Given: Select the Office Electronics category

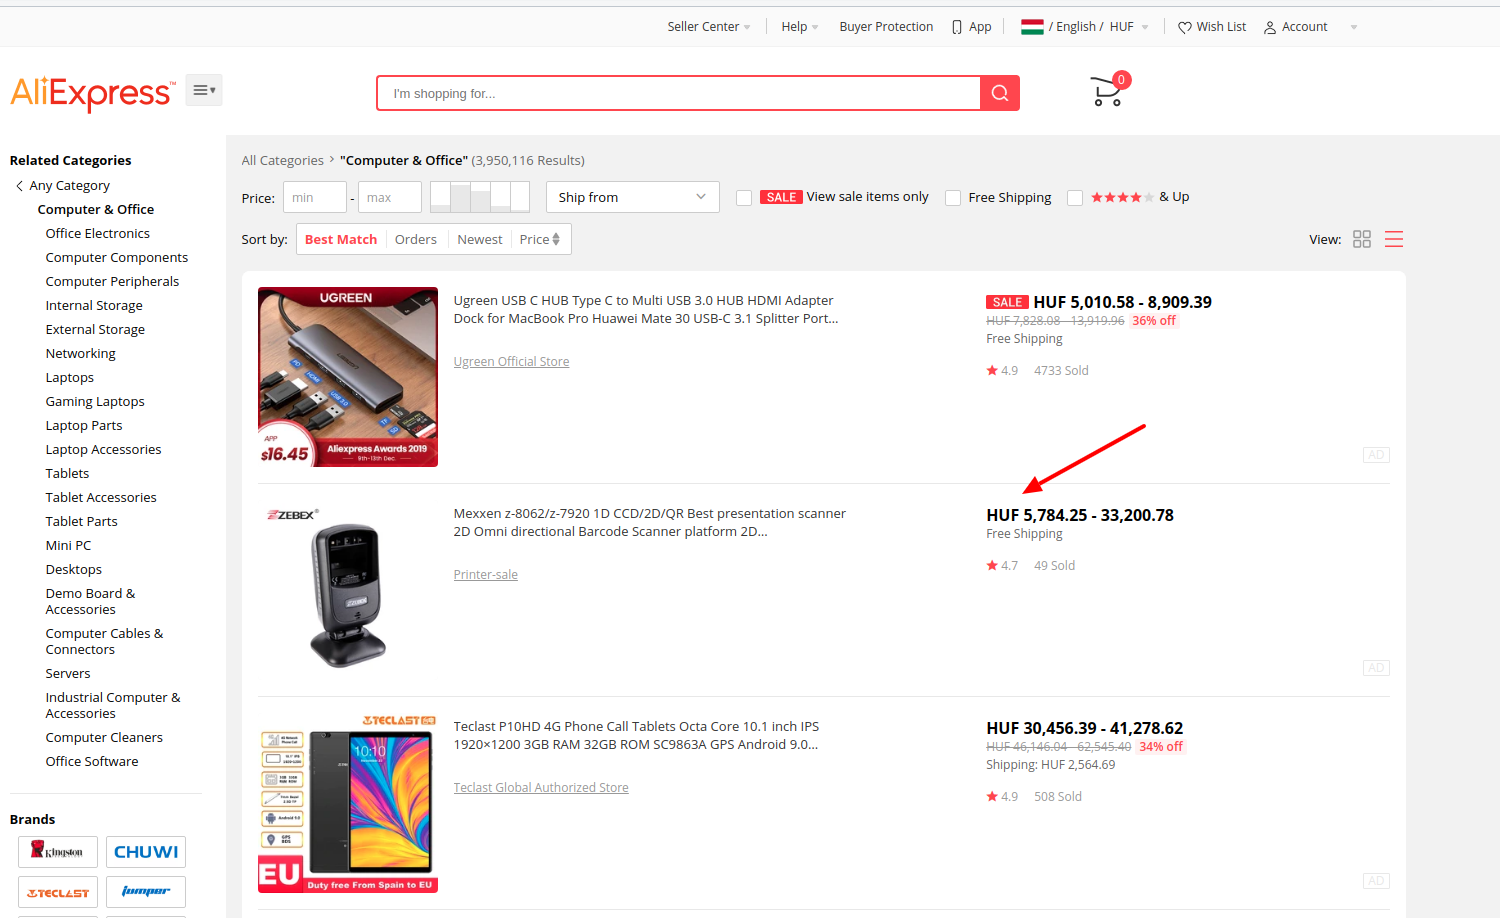Looking at the screenshot, I should 98,234.
